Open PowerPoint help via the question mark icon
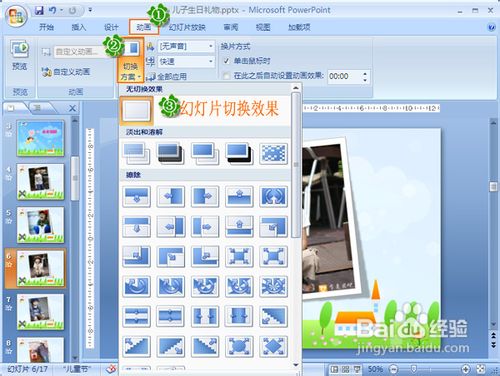This screenshot has width=500, height=376. 491,27
